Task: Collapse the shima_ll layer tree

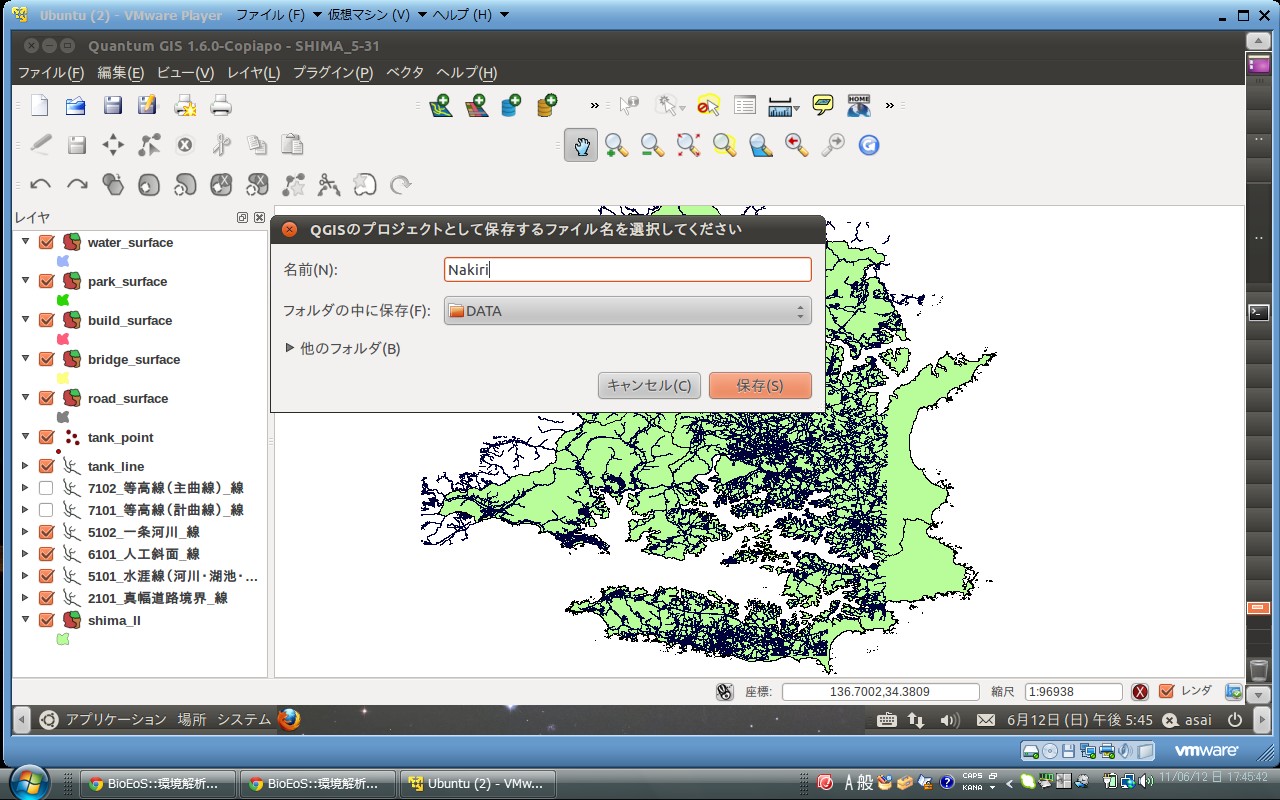Action: point(25,620)
